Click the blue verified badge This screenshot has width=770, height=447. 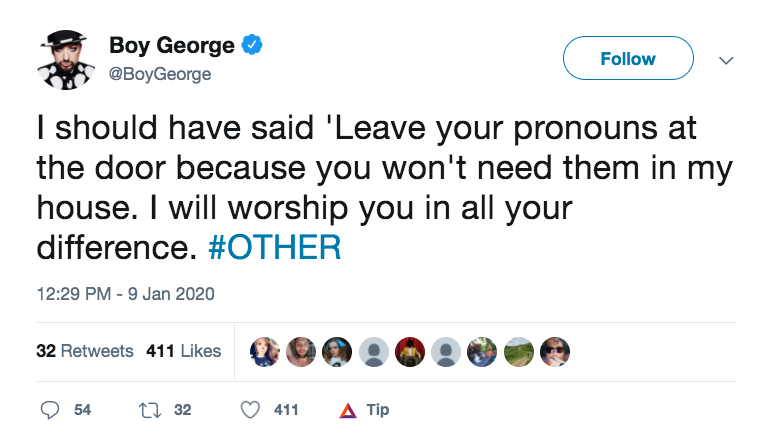point(254,46)
